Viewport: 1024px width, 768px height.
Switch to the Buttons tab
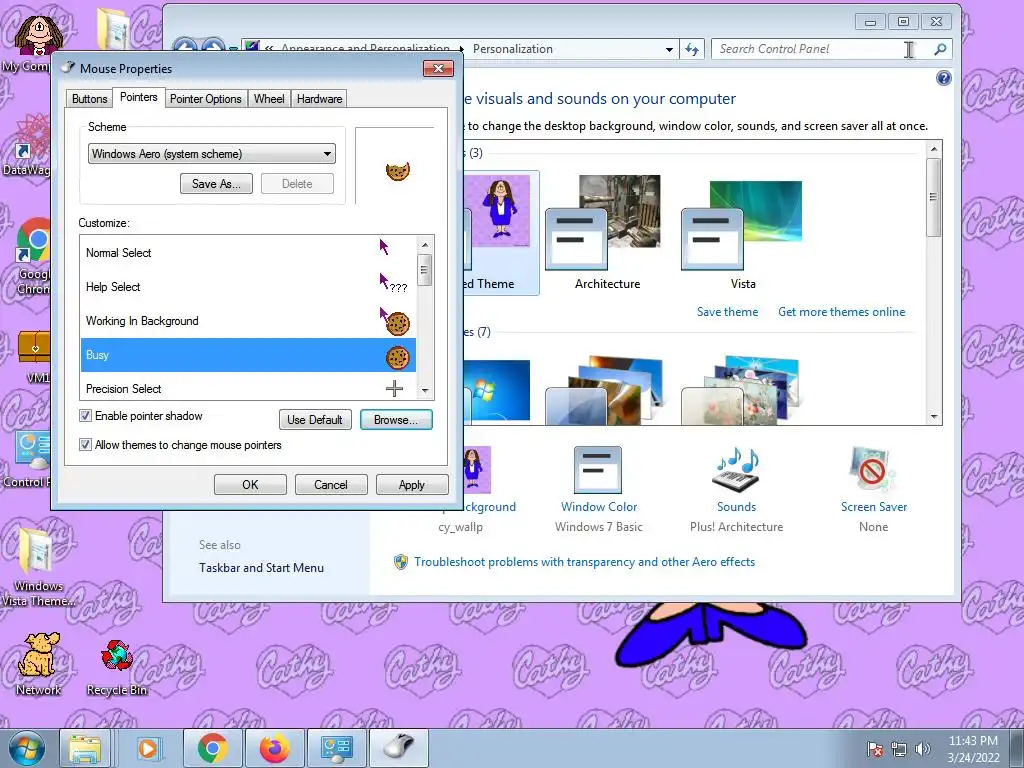pos(89,99)
